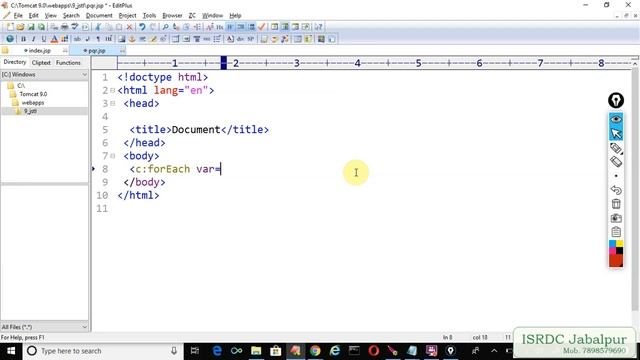Click the anchor icon in the HTML toolbar
640x360 pixels.
[132, 39]
